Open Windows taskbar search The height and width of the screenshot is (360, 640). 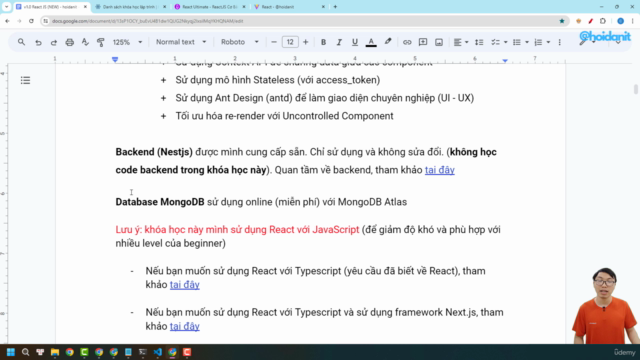click(25, 352)
